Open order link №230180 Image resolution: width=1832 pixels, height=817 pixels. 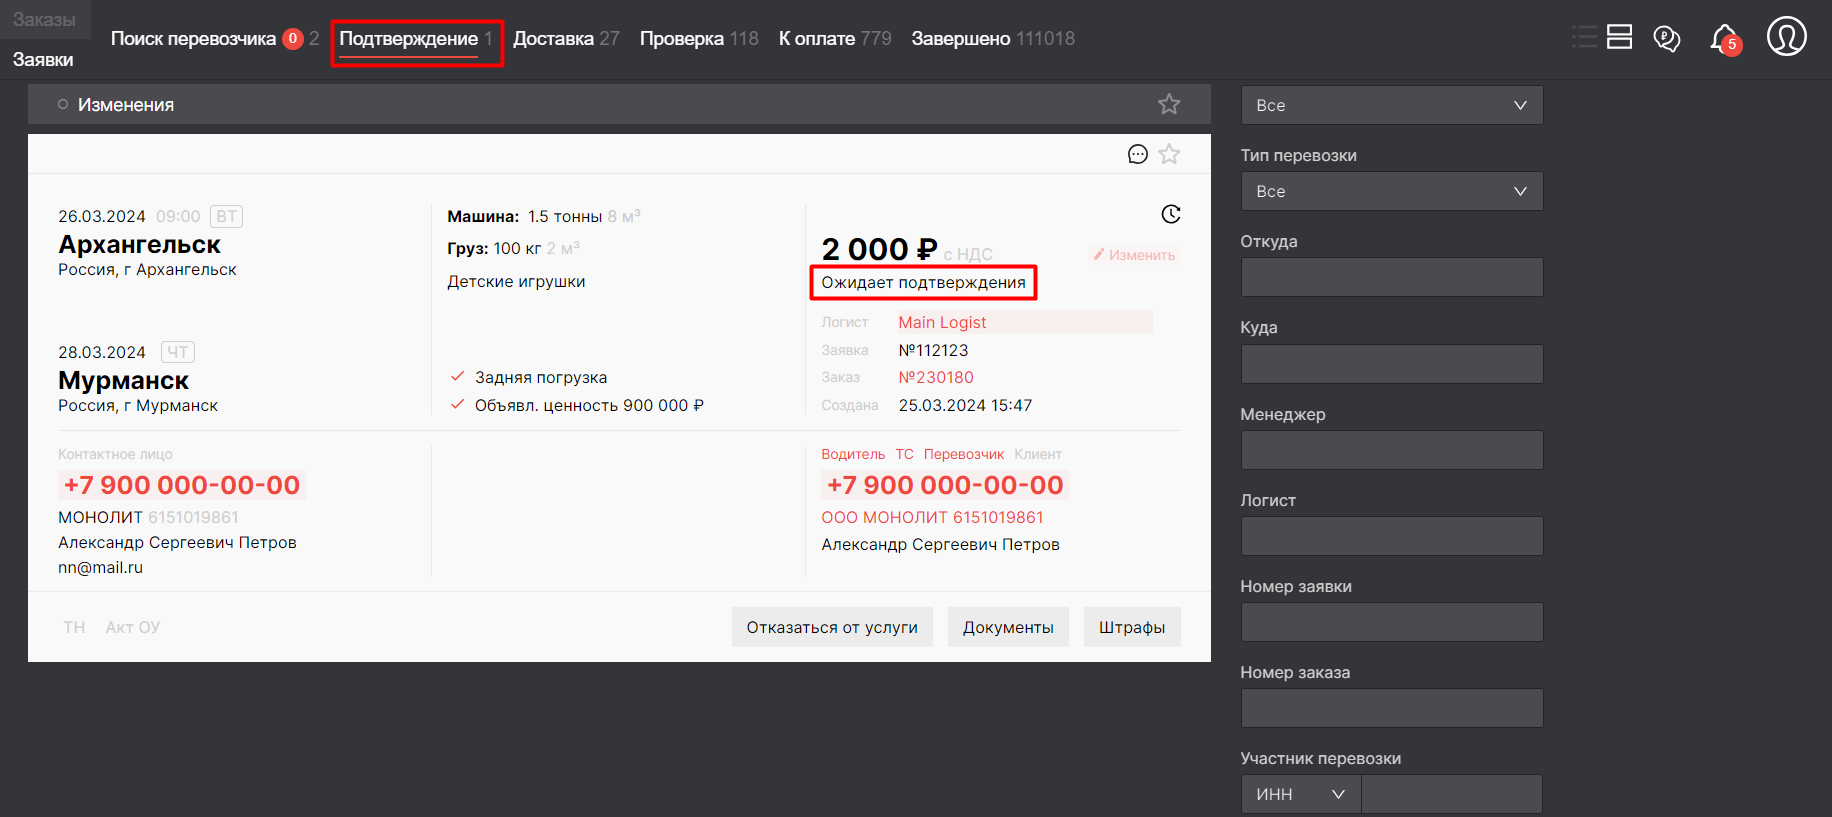click(x=936, y=377)
